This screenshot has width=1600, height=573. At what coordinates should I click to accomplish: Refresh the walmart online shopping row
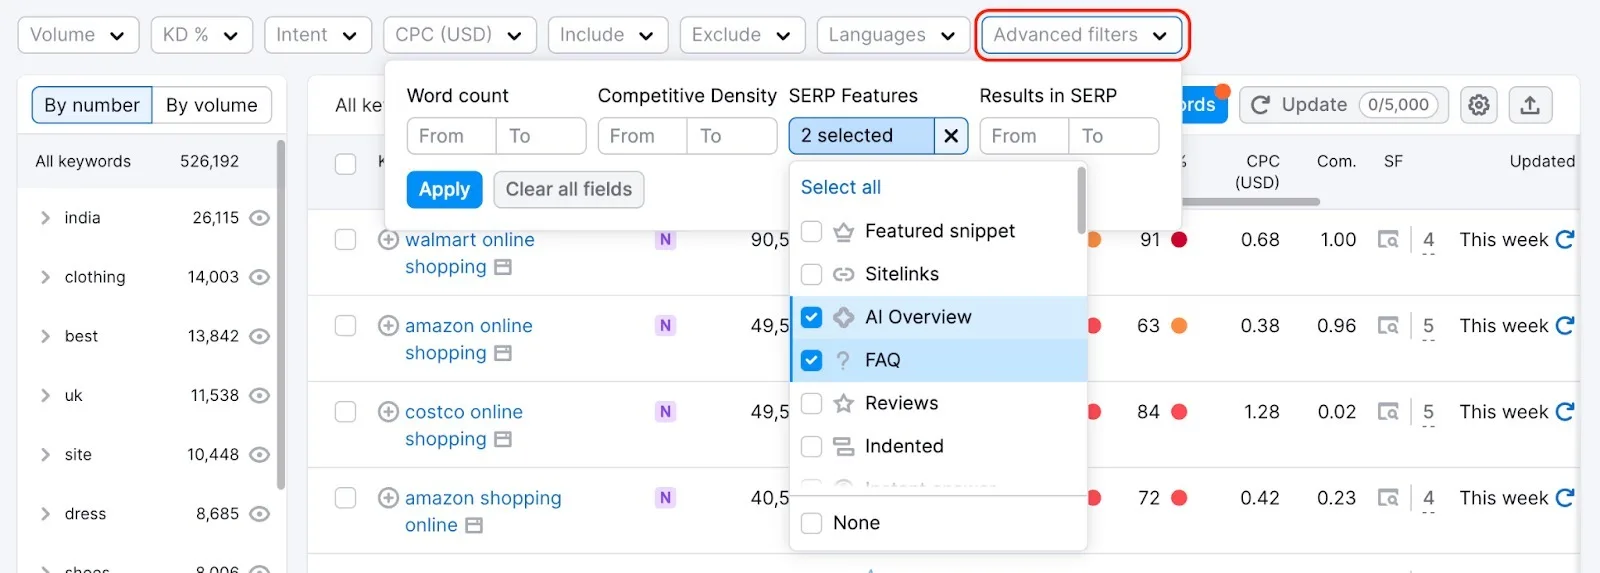(1565, 240)
